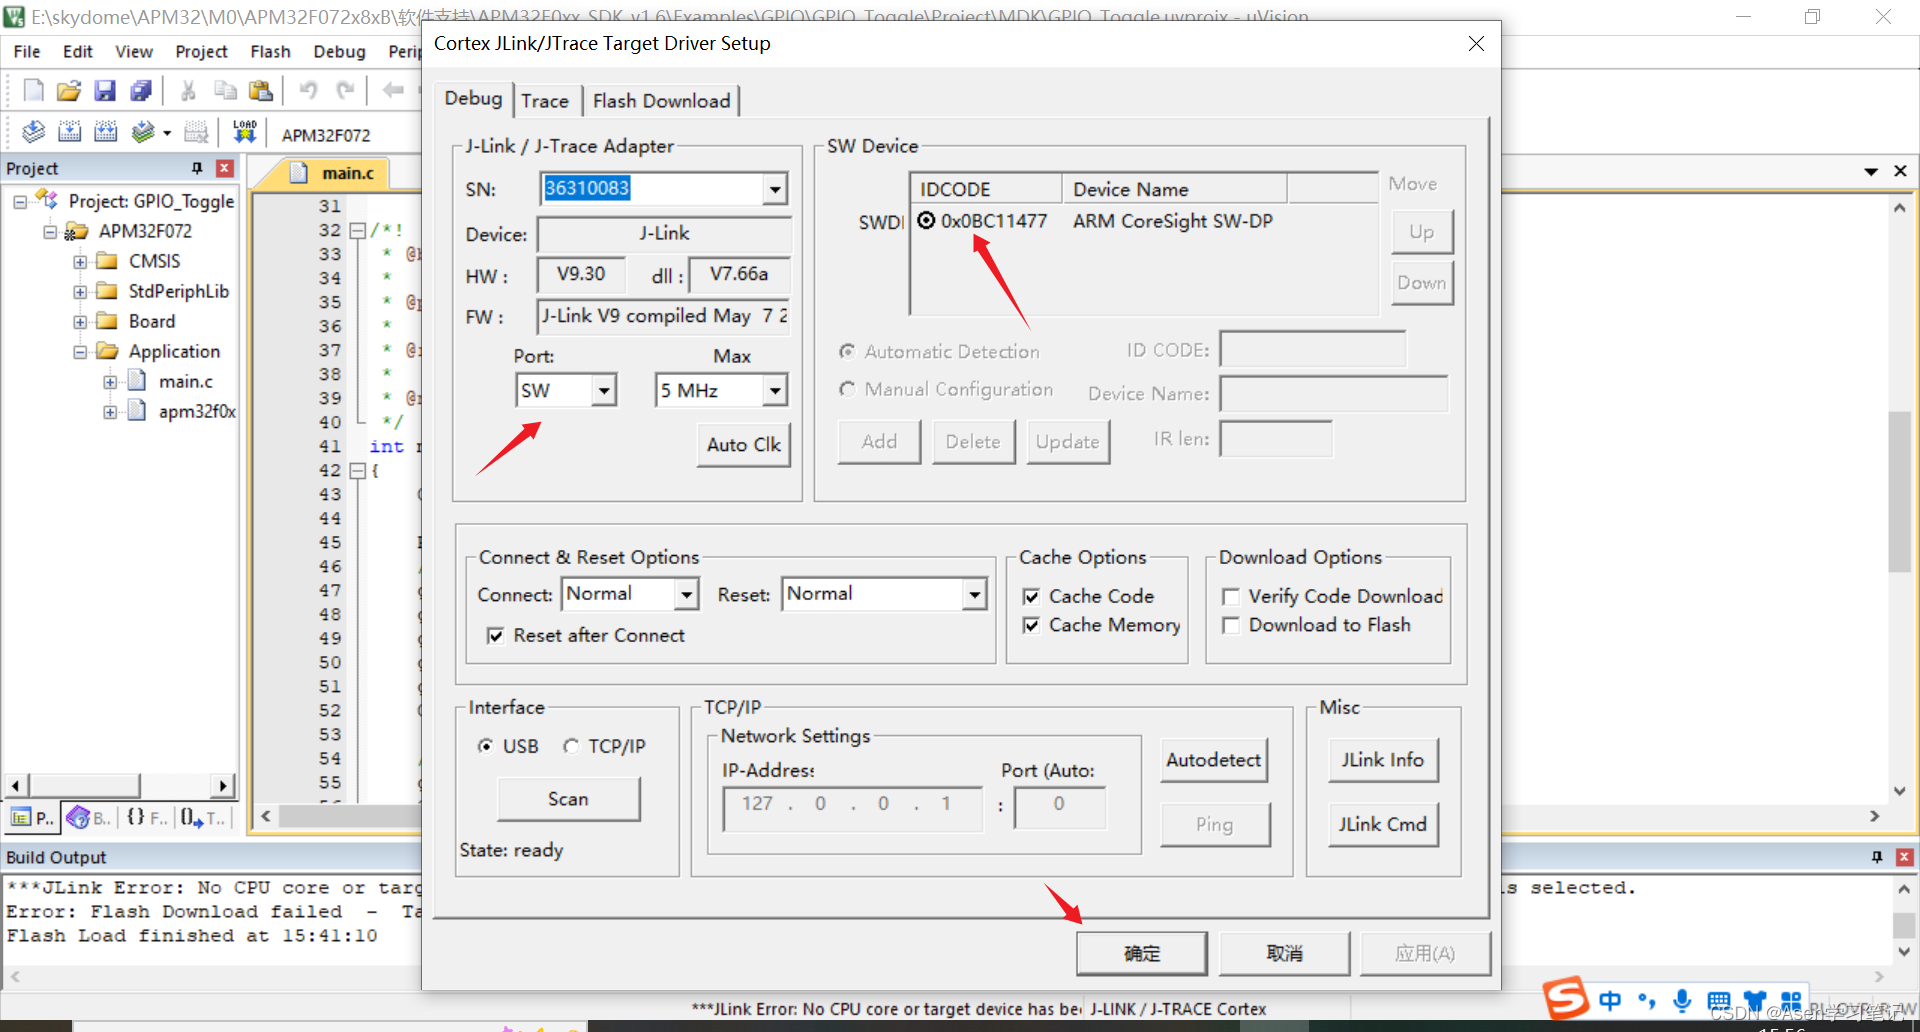Click the Save All icon
Screen dimensions: 1920x1032
(x=141, y=91)
